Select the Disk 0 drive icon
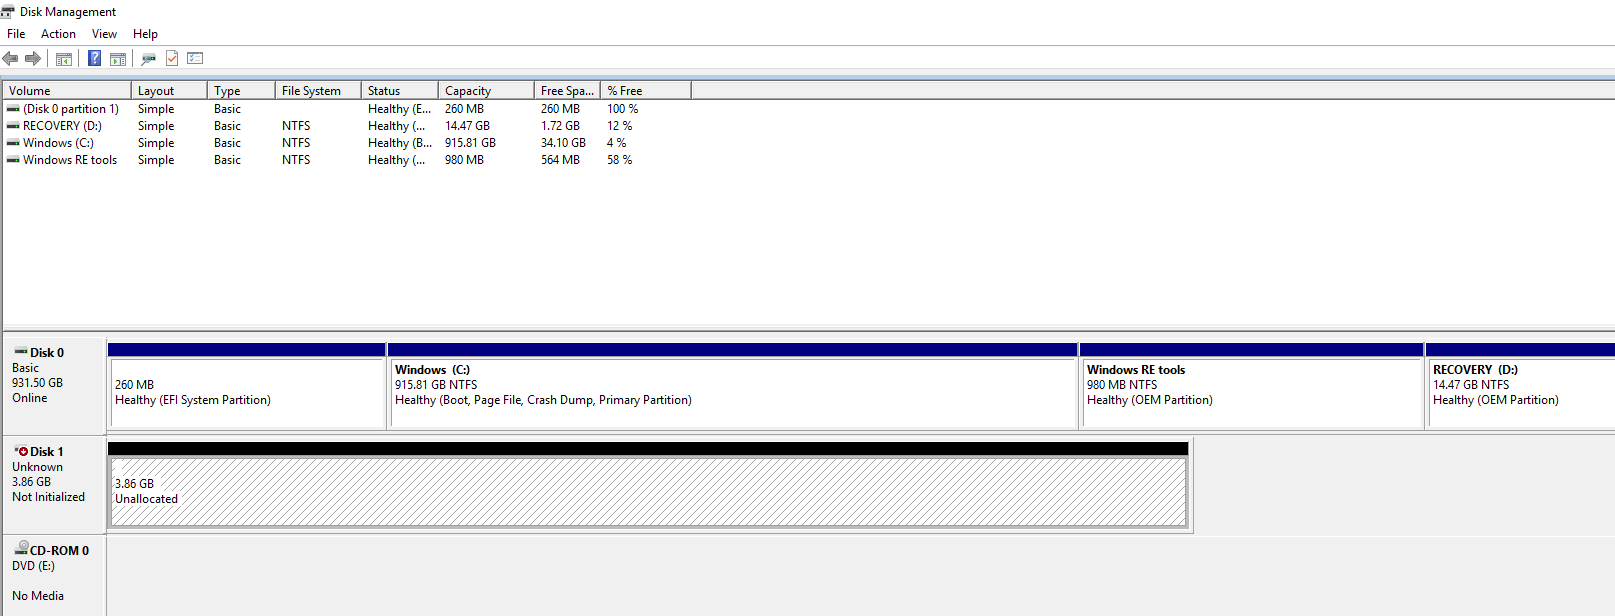Image resolution: width=1615 pixels, height=616 pixels. click(20, 352)
